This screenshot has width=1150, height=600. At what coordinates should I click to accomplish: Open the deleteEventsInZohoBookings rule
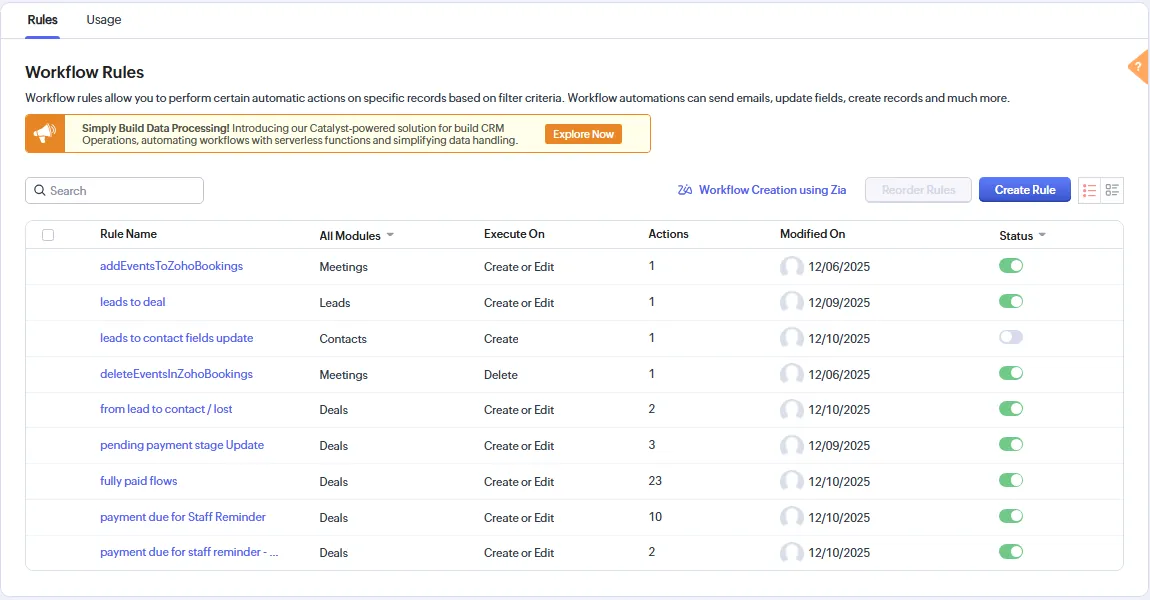(176, 374)
